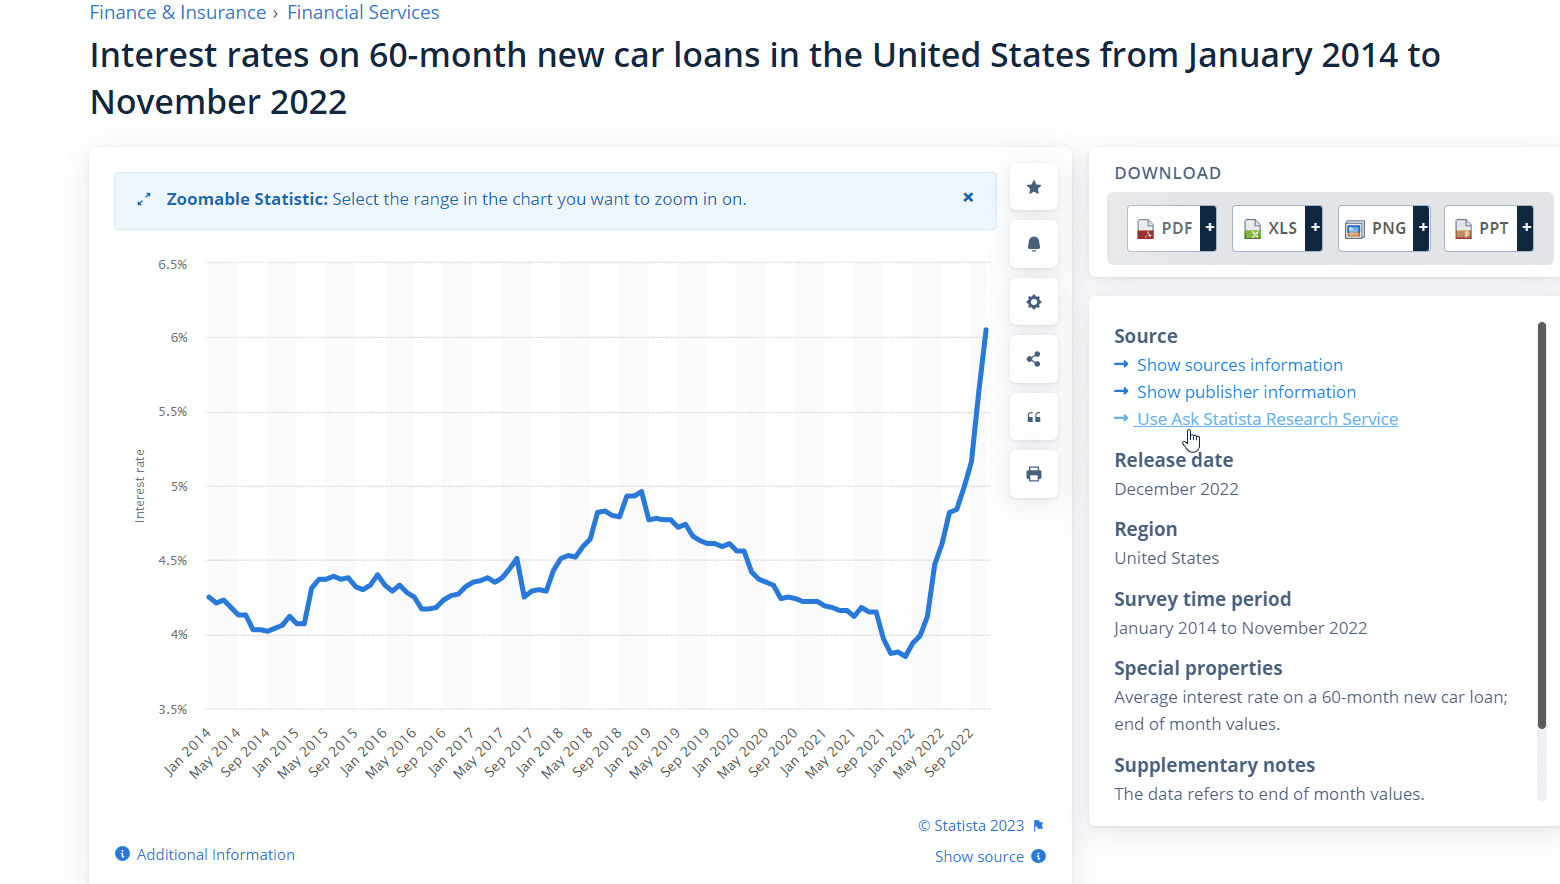1560x884 pixels.
Task: Click the info icon beside Additional Information
Action: click(x=122, y=854)
